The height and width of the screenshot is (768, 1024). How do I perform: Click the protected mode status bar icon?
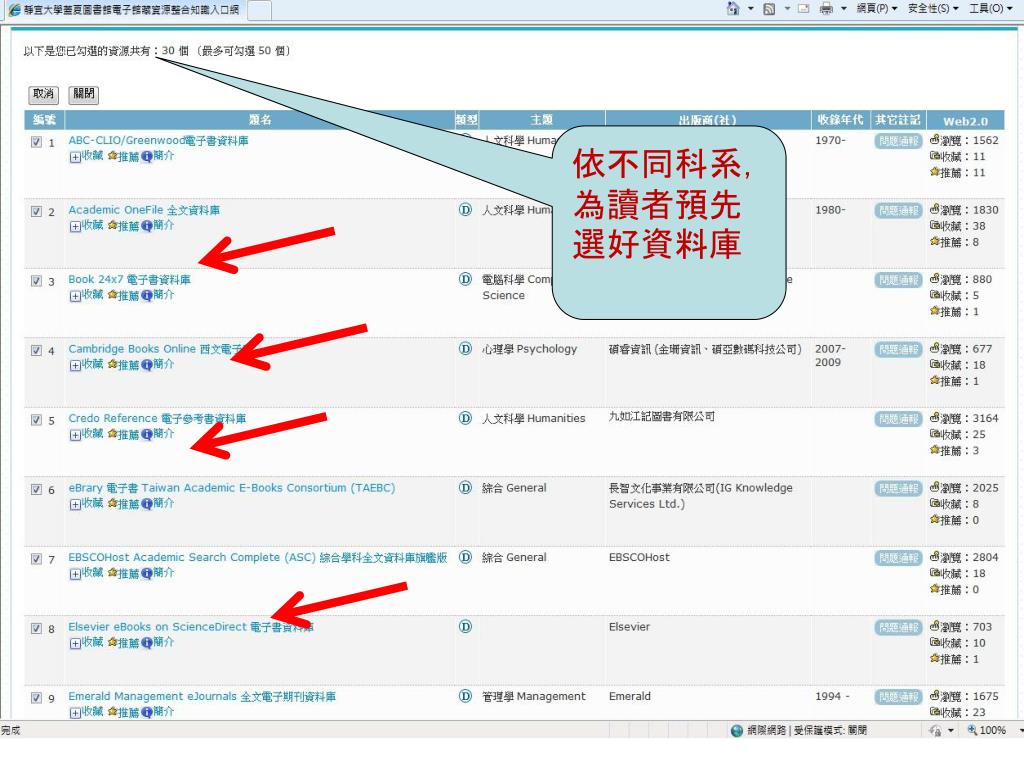point(737,730)
